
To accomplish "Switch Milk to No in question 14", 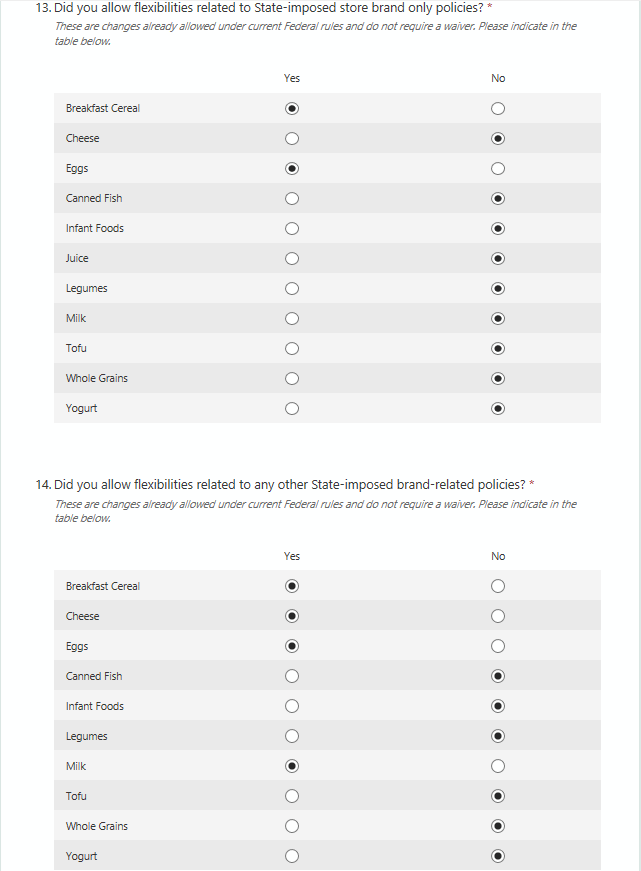I will click(498, 766).
